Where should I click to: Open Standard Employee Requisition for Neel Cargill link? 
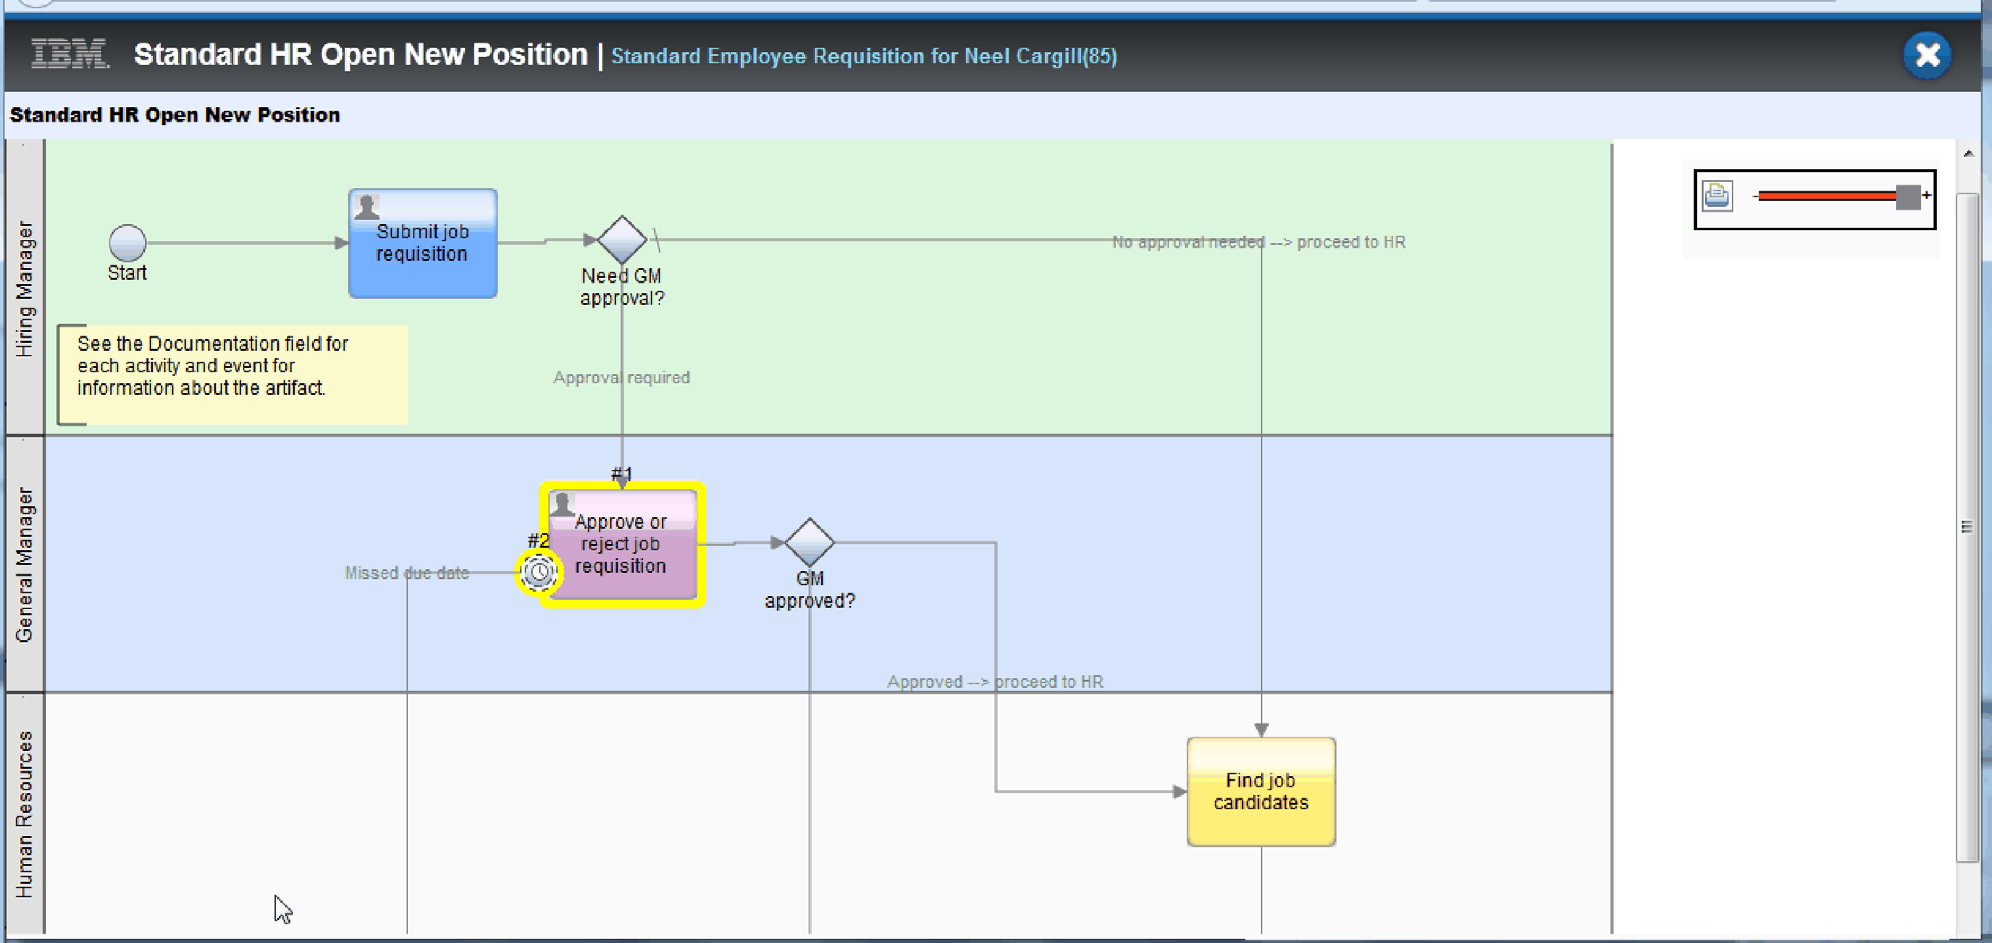pyautogui.click(x=864, y=56)
